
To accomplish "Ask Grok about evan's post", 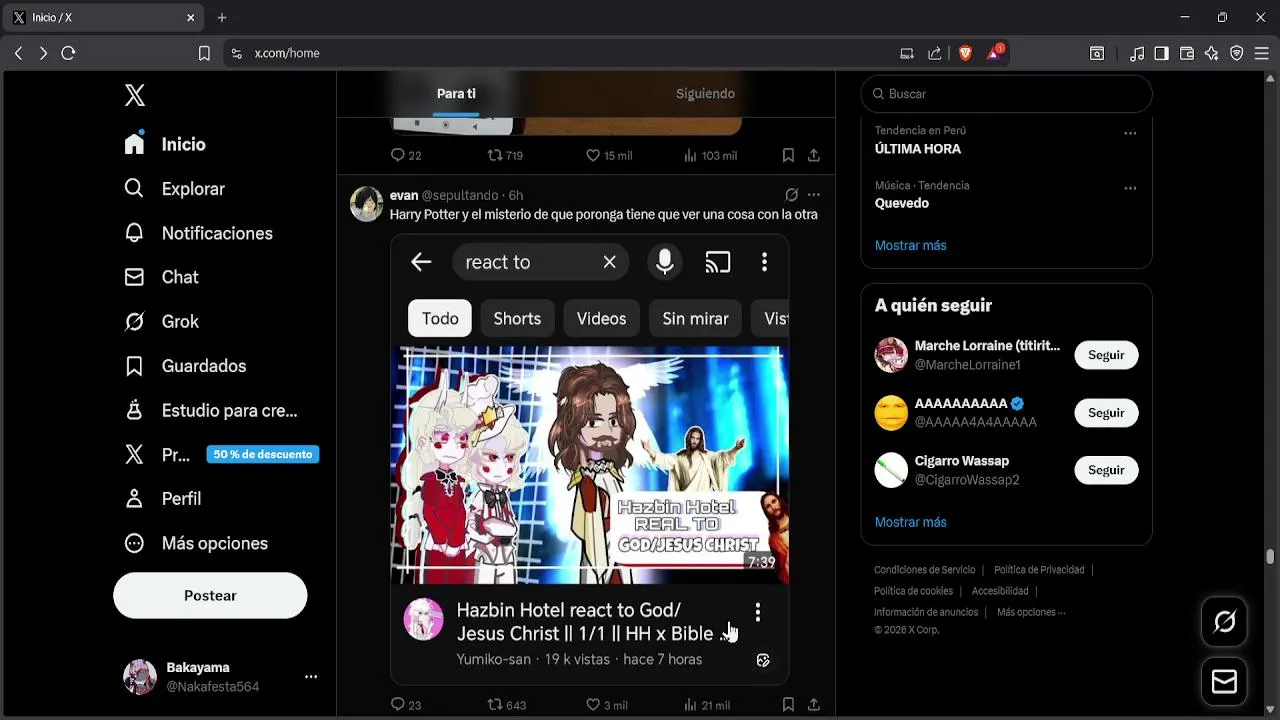I will [791, 195].
